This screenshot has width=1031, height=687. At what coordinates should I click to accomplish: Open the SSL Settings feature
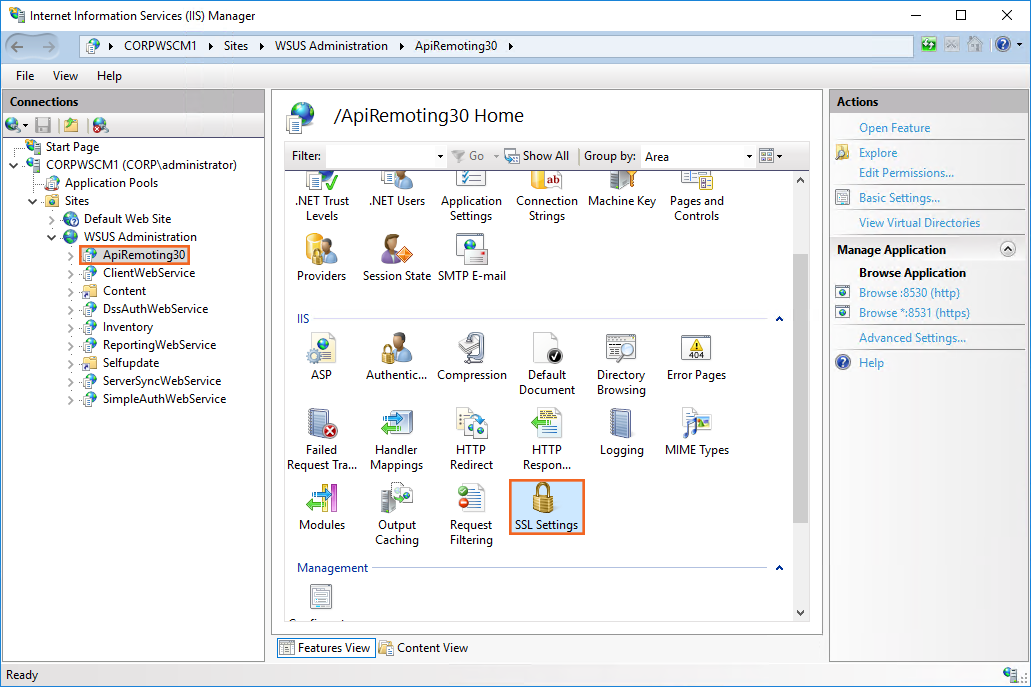[546, 507]
